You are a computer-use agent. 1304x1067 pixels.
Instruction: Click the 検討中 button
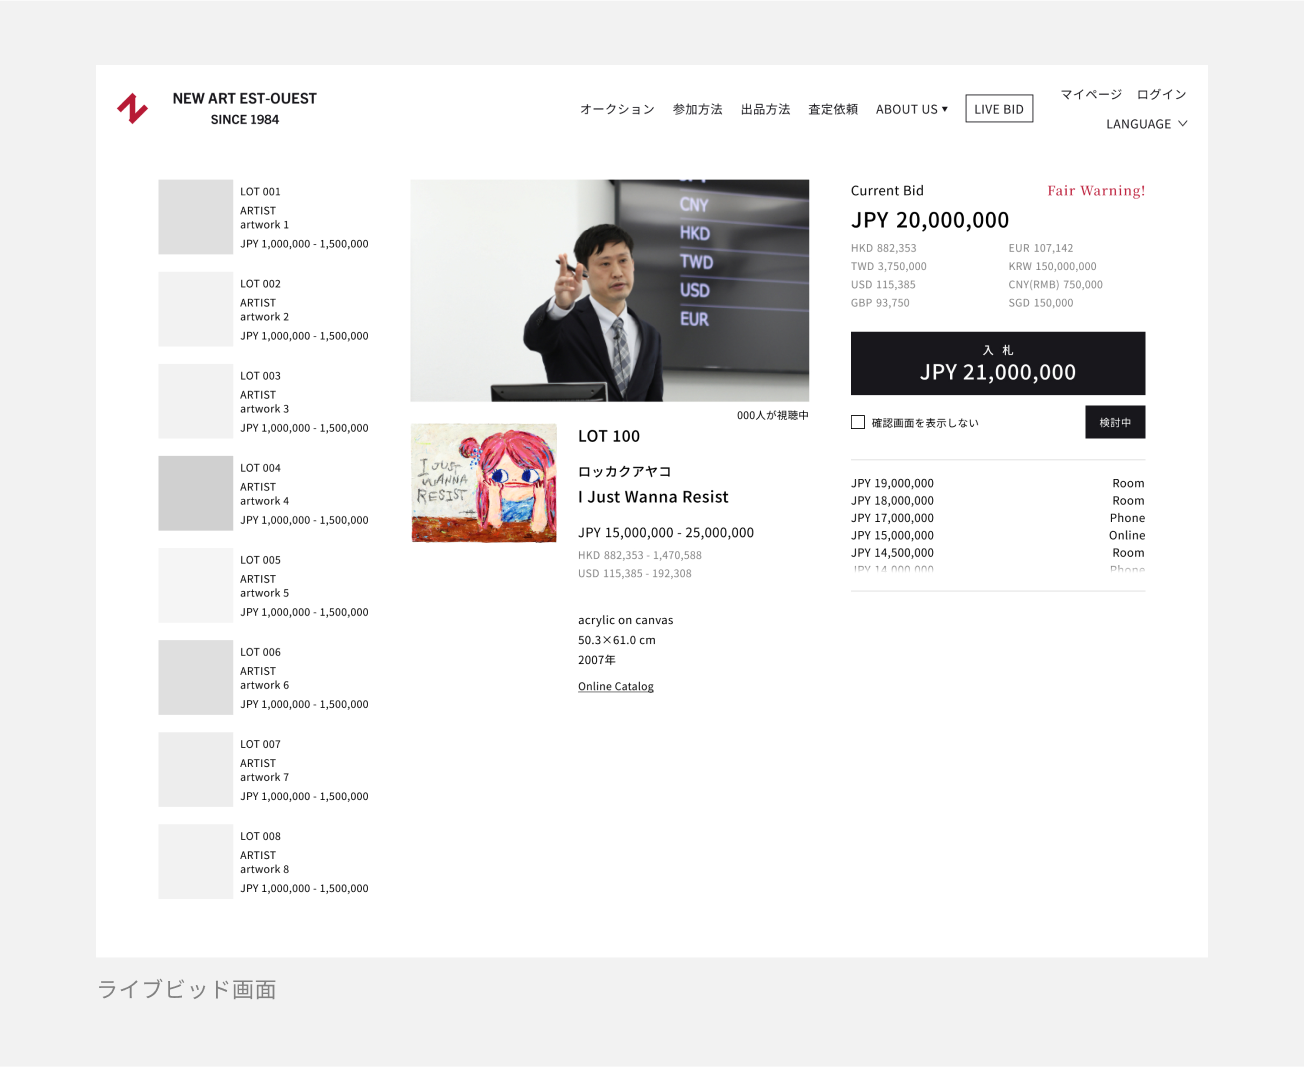(1115, 422)
